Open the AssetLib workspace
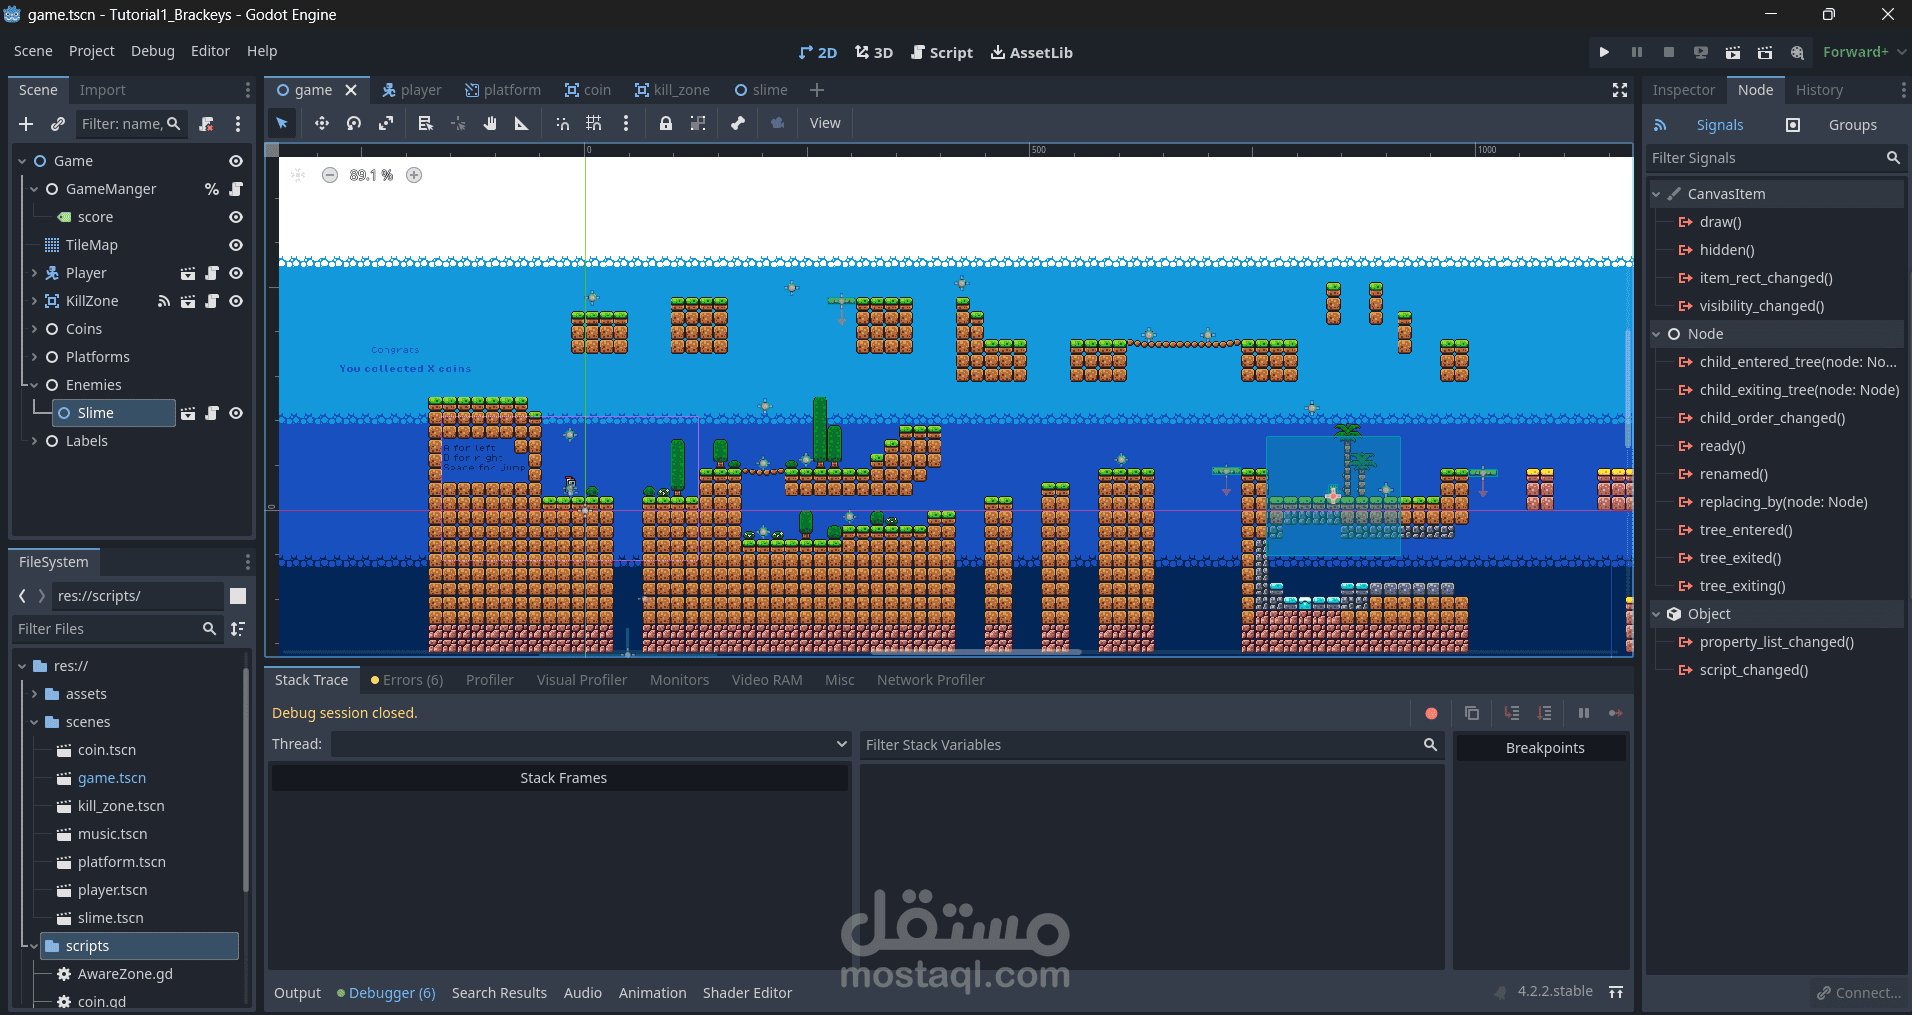 click(x=1031, y=52)
